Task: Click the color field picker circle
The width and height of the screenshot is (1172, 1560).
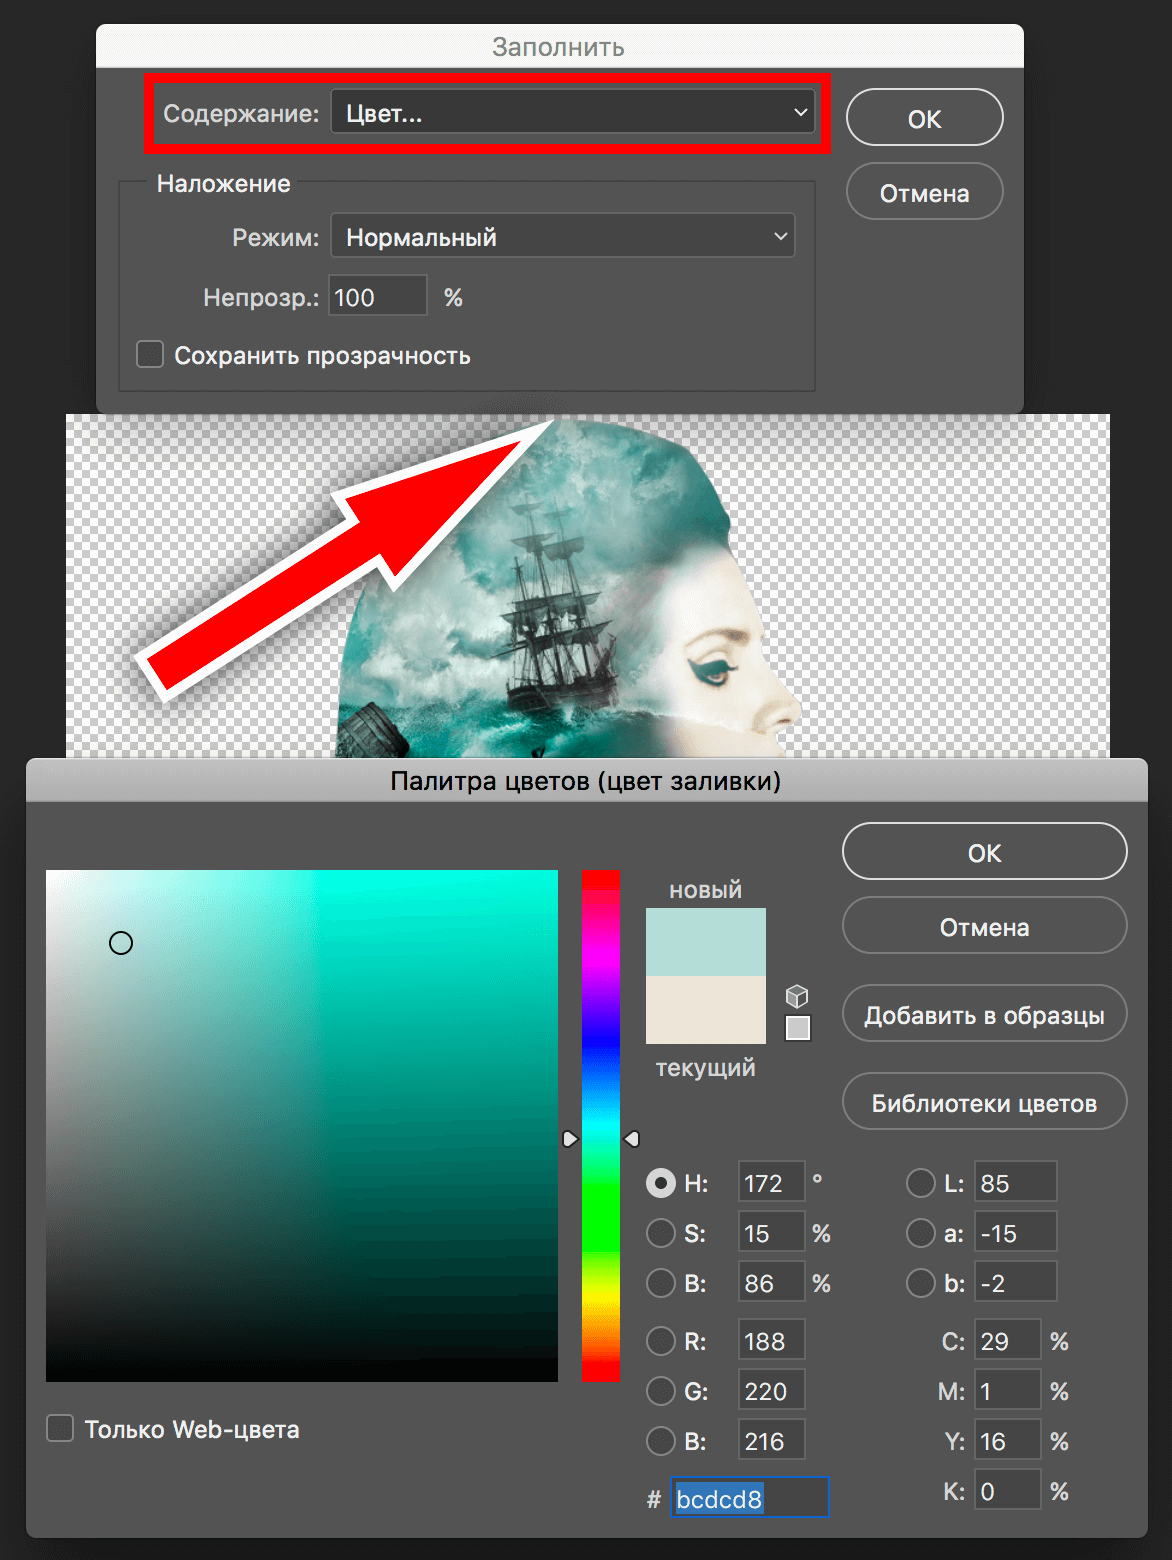Action: click(x=121, y=943)
